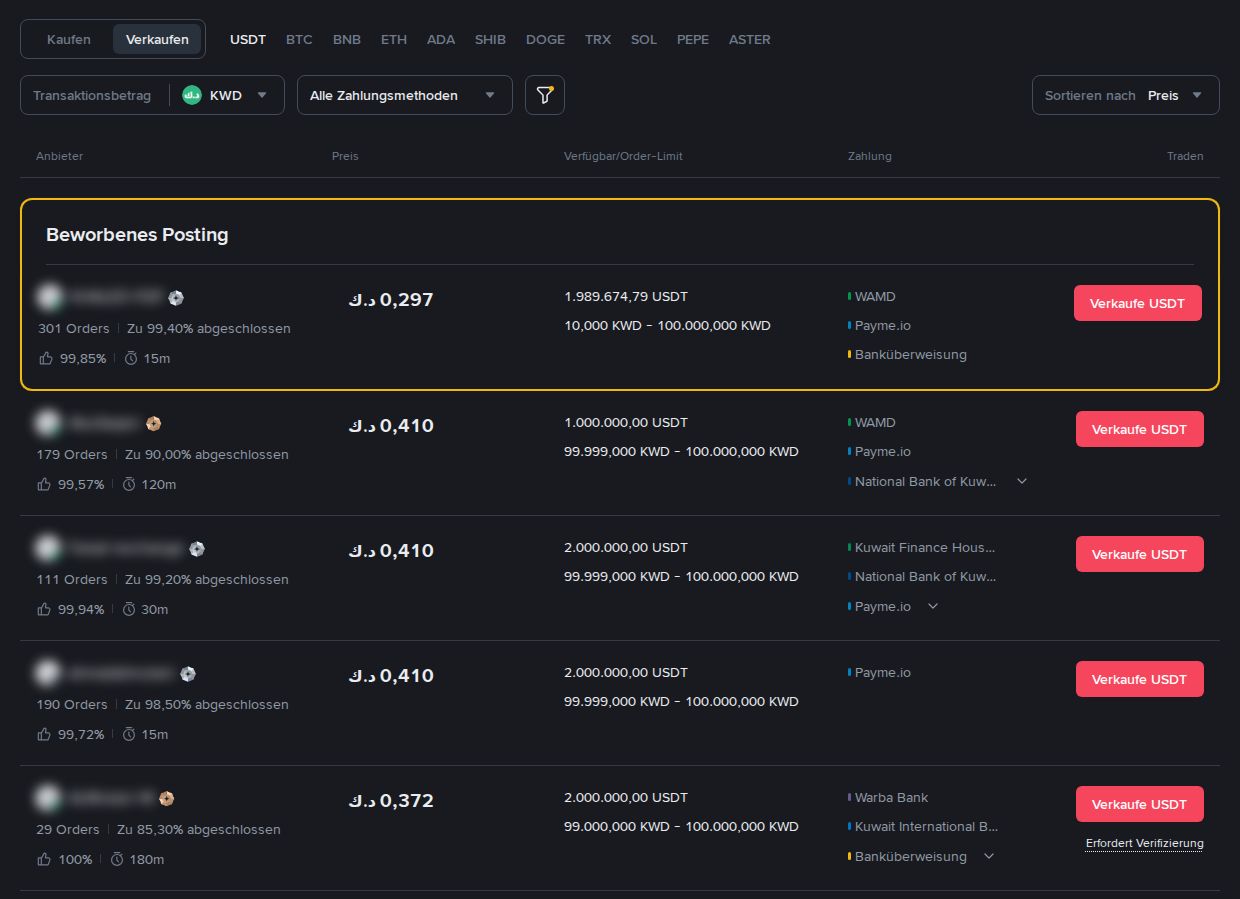The height and width of the screenshot is (899, 1240).
Task: Open the KWD currency dropdown
Action: 226,95
